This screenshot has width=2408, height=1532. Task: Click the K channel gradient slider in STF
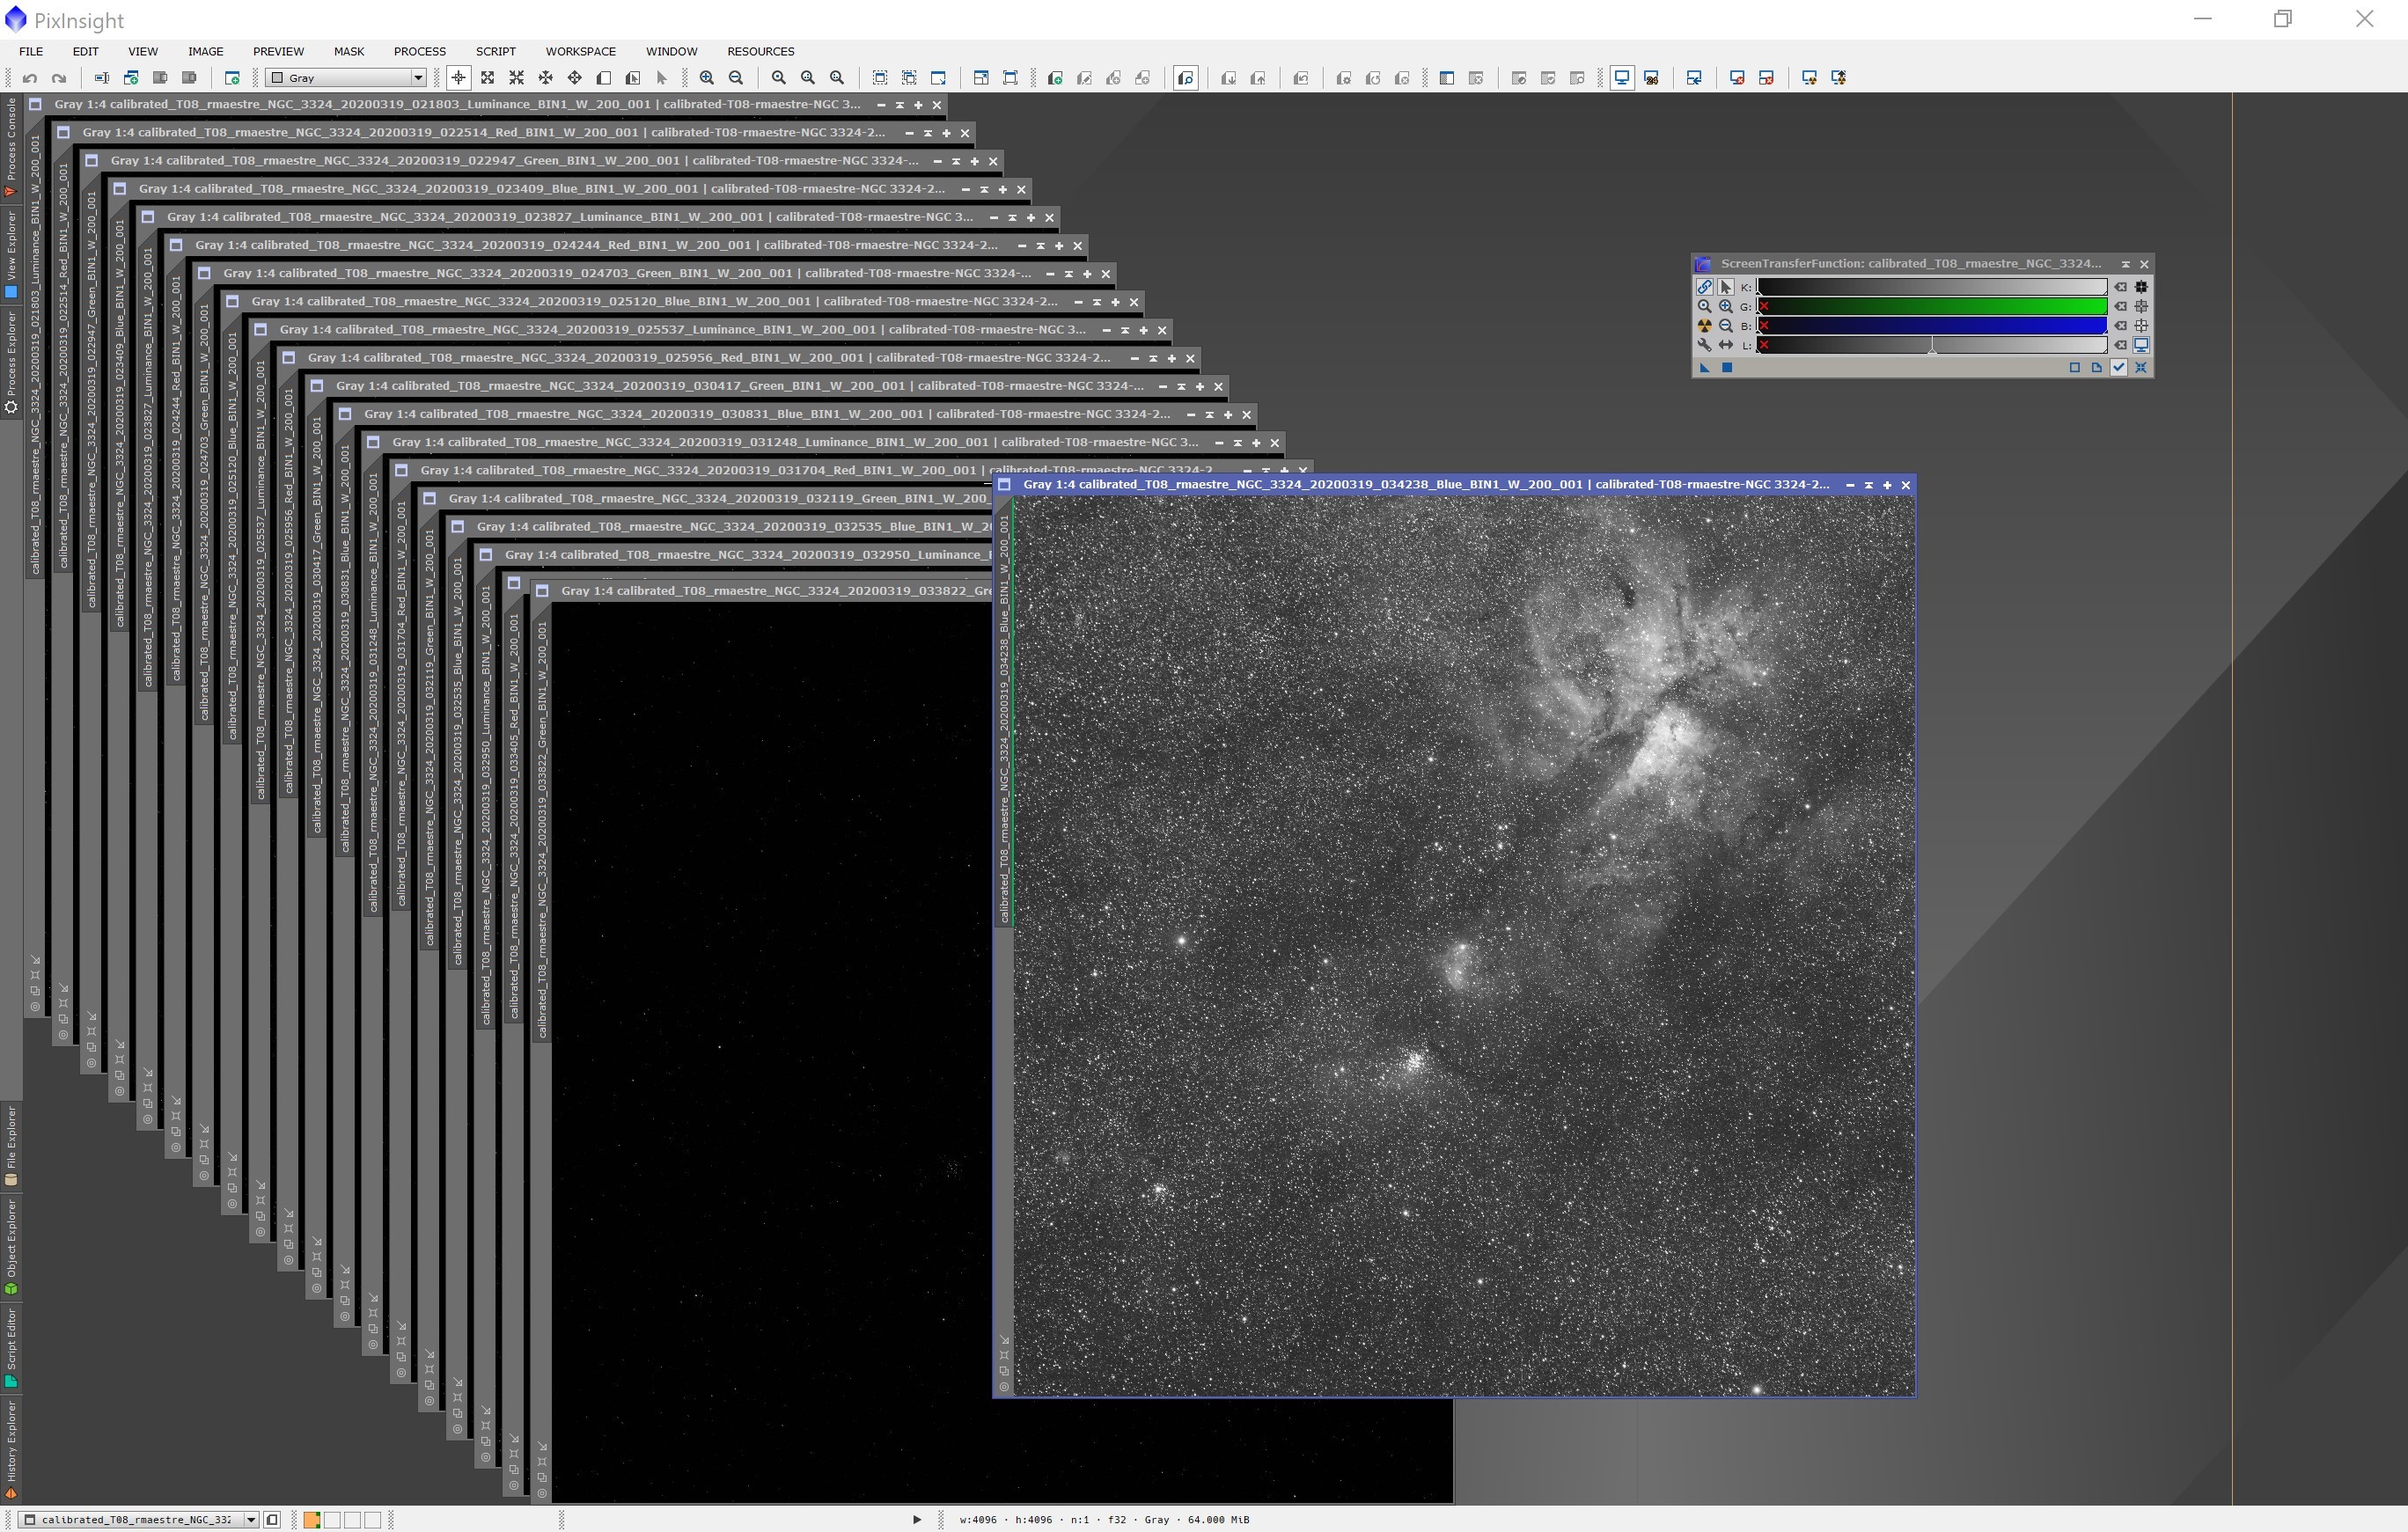coord(1932,287)
